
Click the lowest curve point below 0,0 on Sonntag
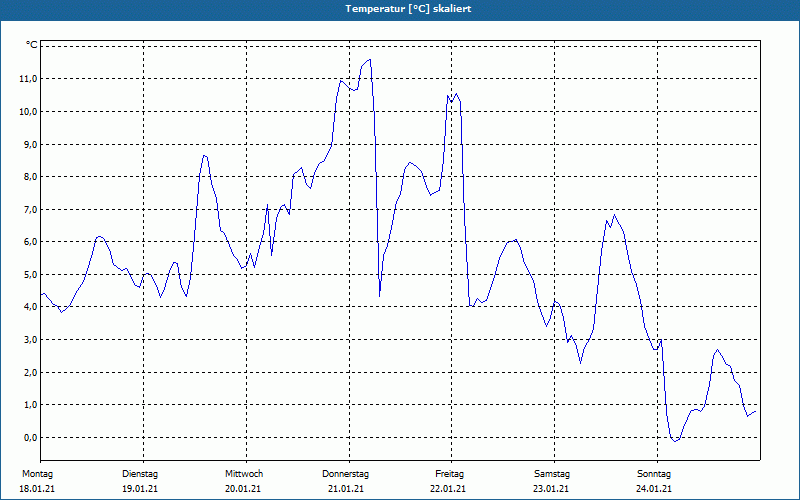675,441
